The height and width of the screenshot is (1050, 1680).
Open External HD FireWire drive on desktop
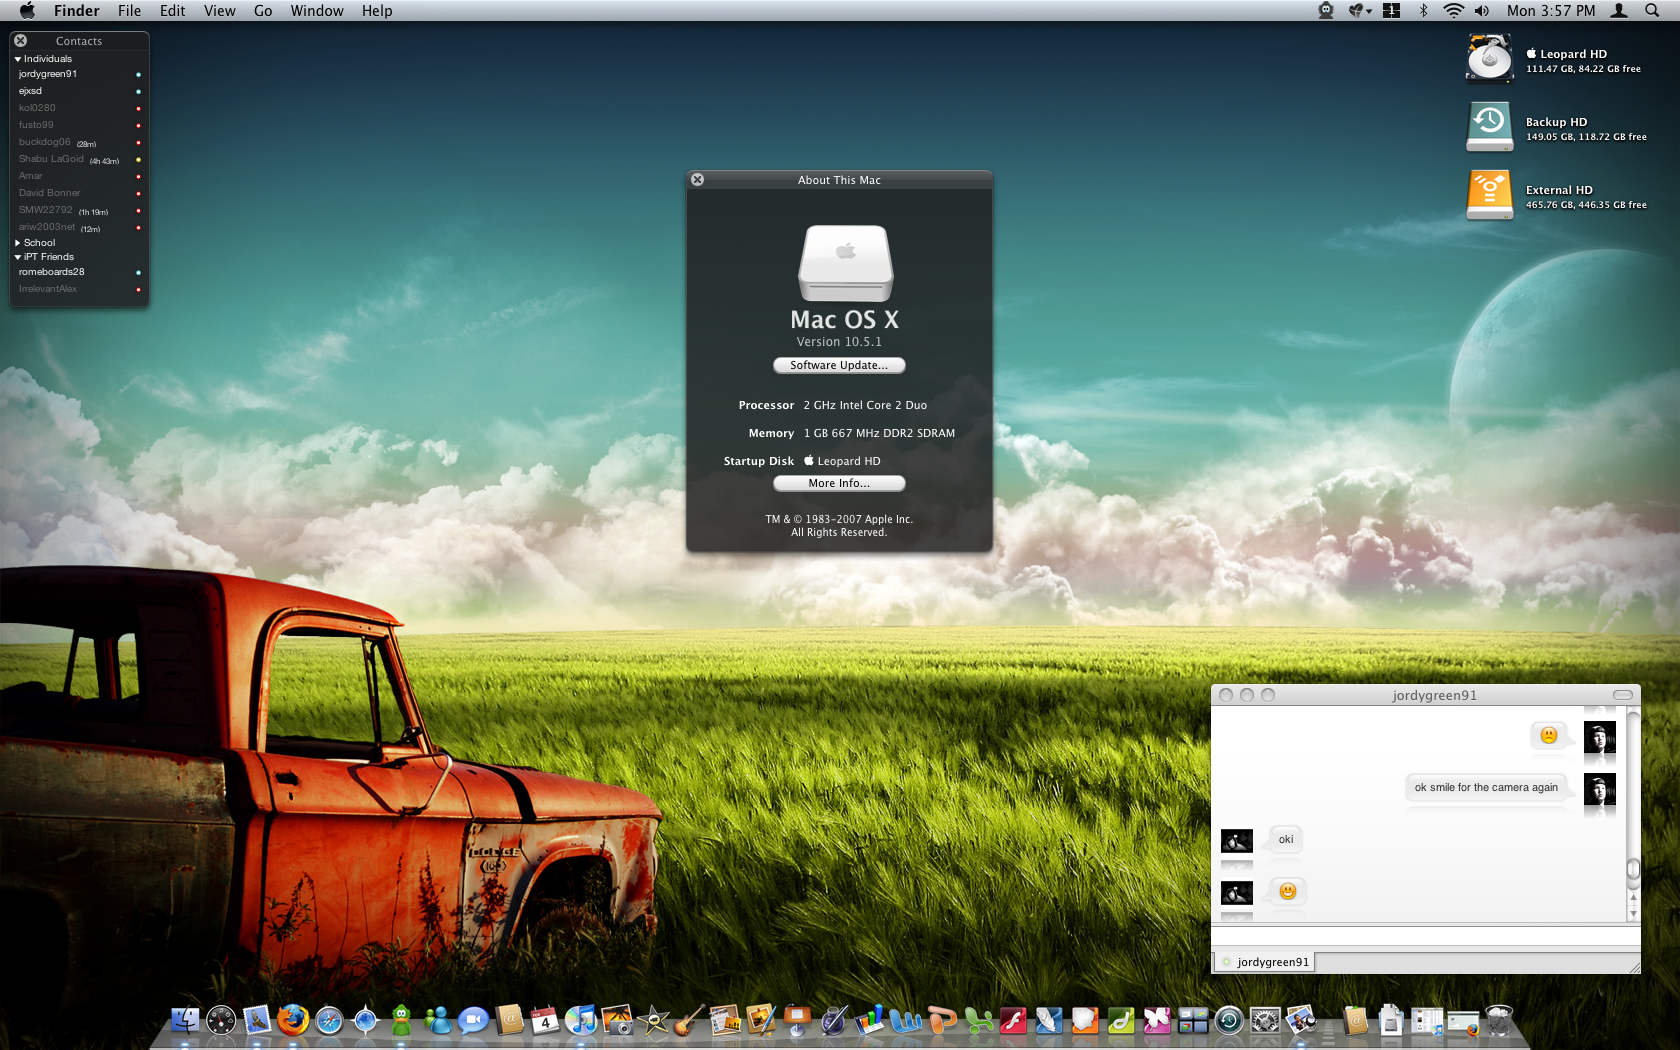point(1489,194)
